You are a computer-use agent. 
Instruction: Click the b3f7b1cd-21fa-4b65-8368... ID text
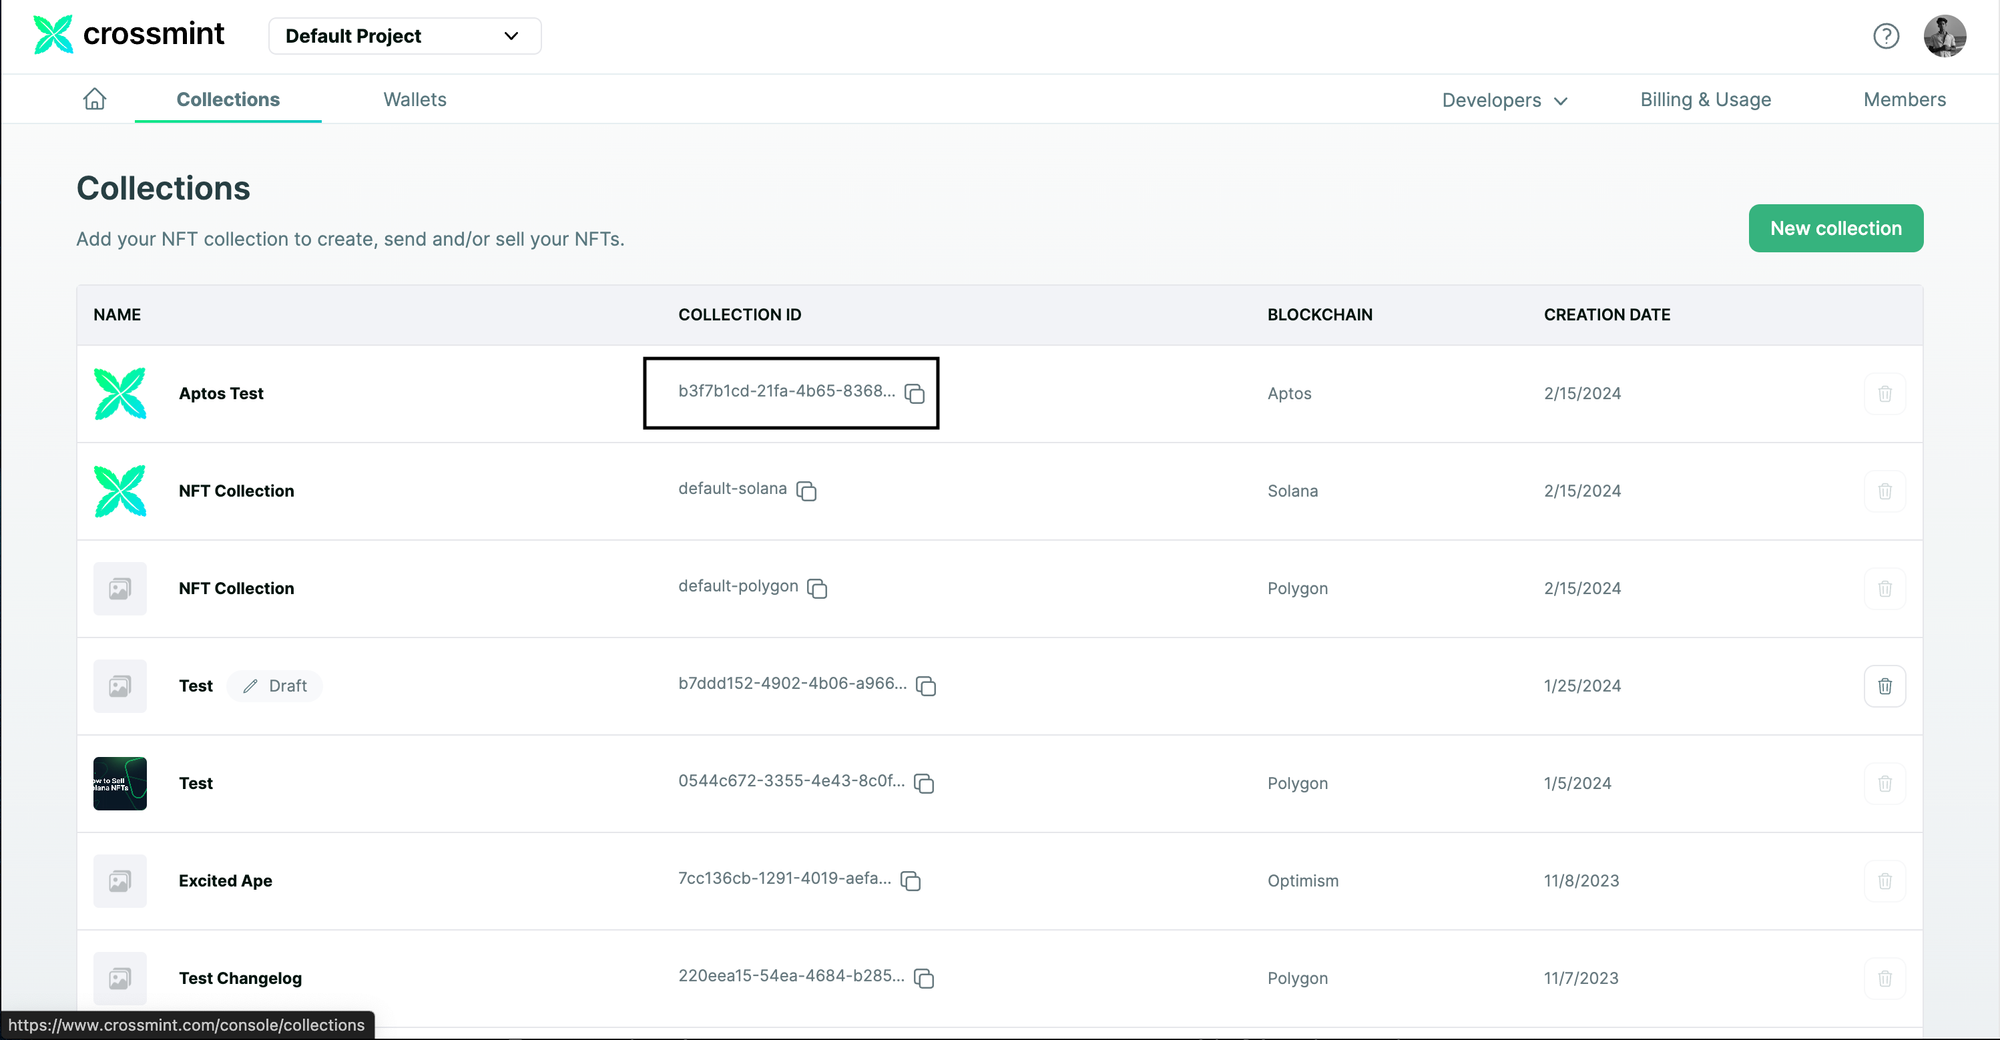click(787, 391)
